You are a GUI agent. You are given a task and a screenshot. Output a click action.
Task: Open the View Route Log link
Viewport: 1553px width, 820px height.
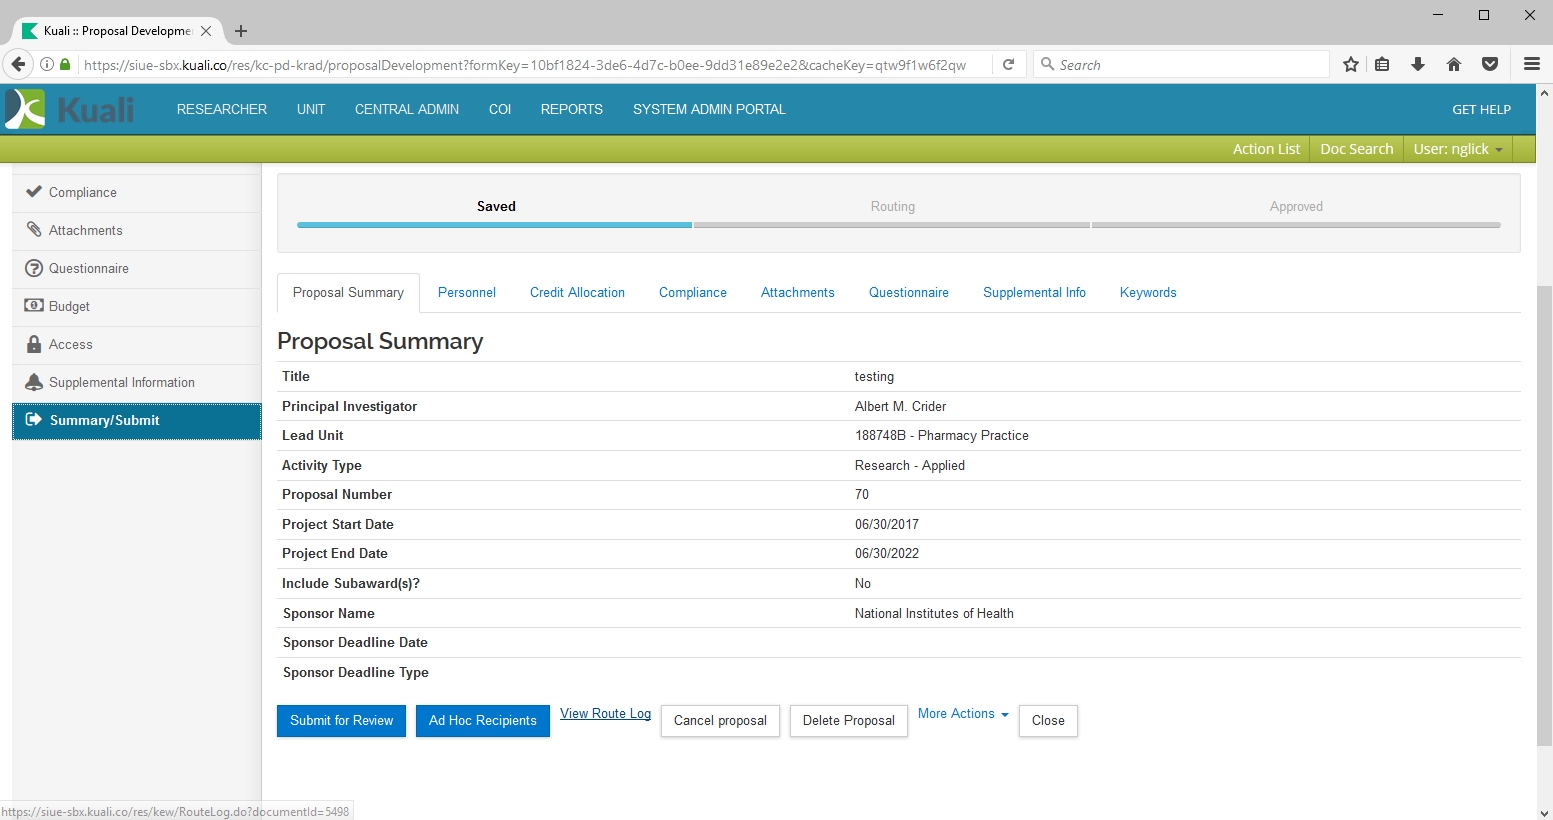pyautogui.click(x=605, y=714)
